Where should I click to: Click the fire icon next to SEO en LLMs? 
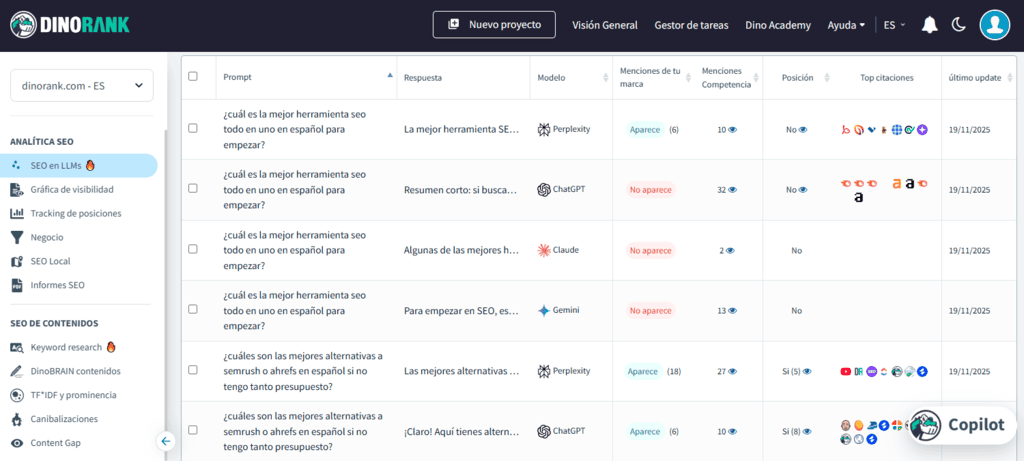coord(90,166)
